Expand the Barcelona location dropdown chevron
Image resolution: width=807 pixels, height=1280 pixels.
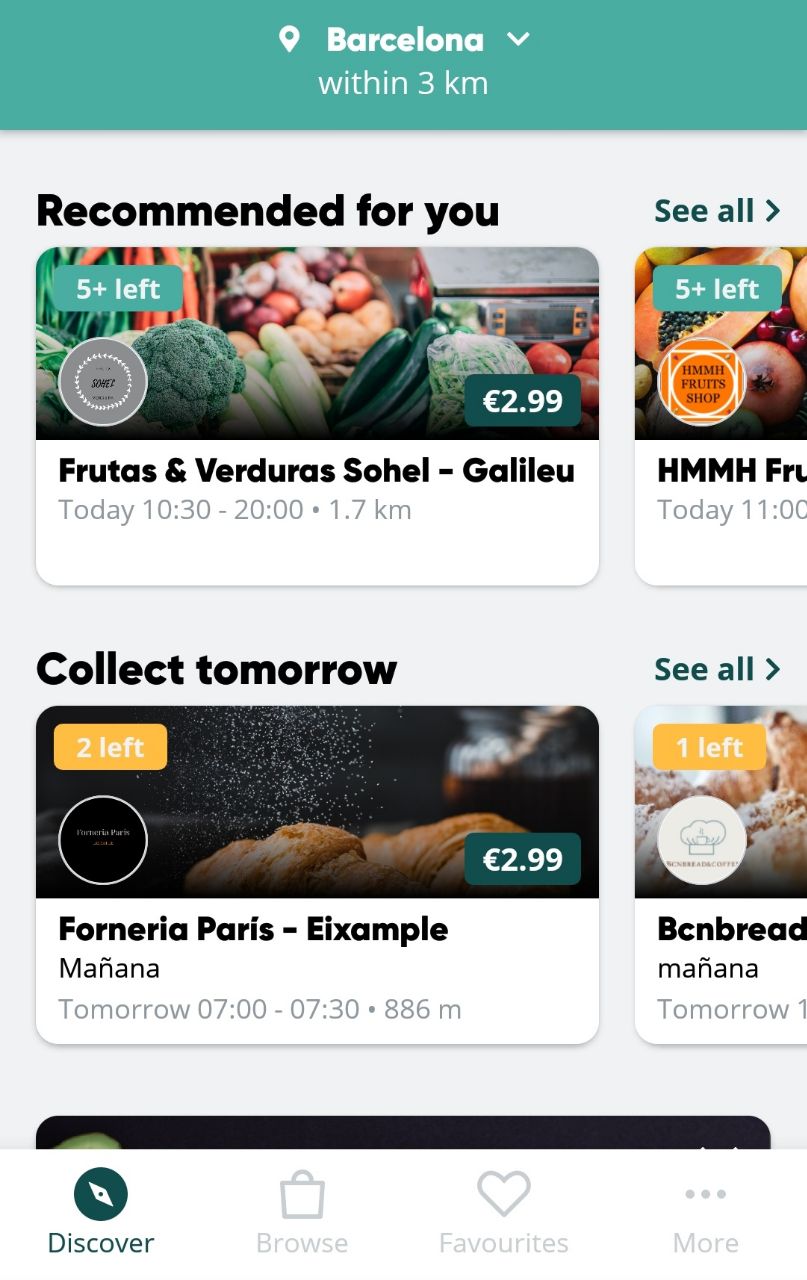pyautogui.click(x=518, y=40)
